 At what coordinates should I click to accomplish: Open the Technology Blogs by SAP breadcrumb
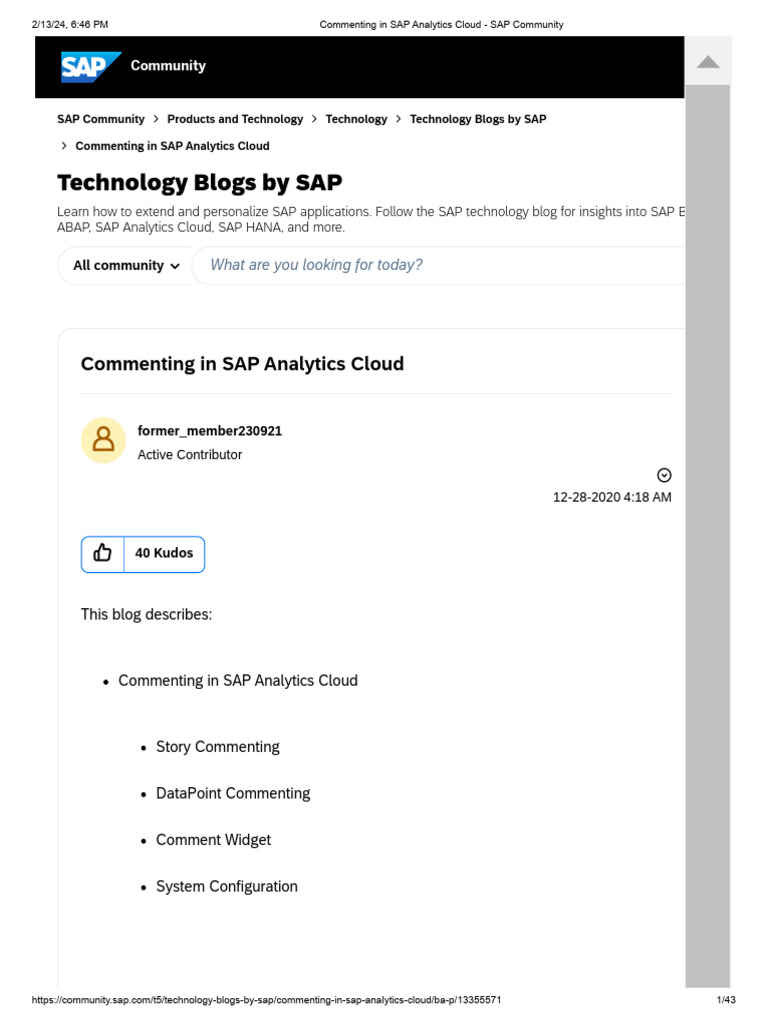478,119
